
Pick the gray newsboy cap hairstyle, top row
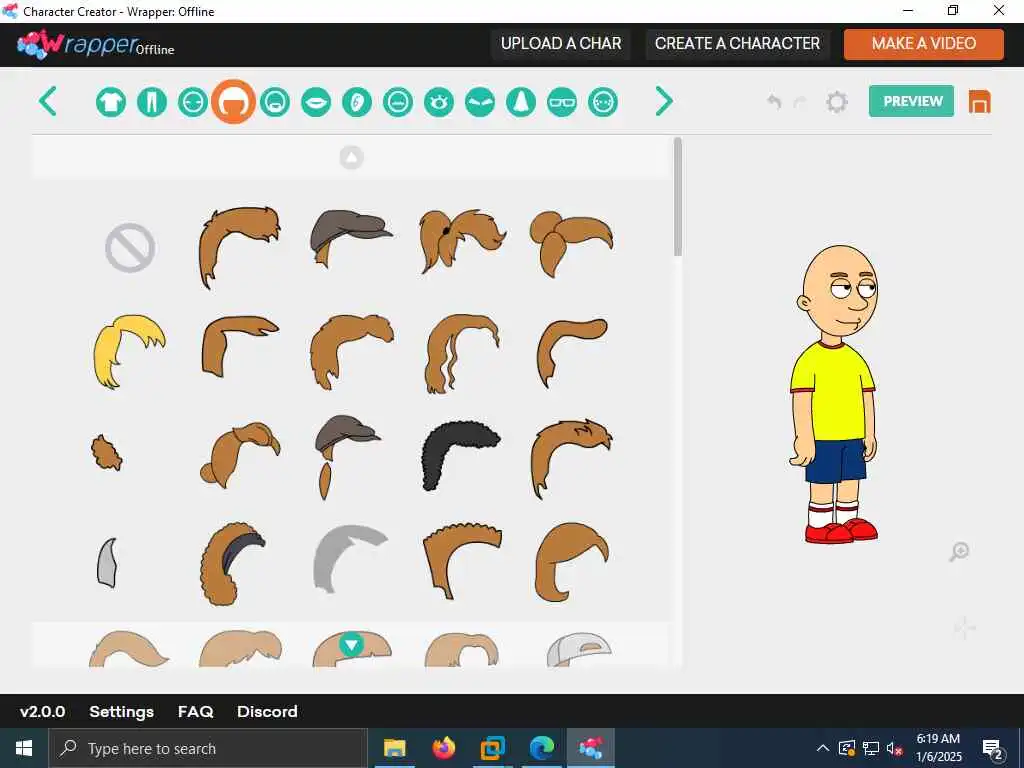[x=351, y=238]
